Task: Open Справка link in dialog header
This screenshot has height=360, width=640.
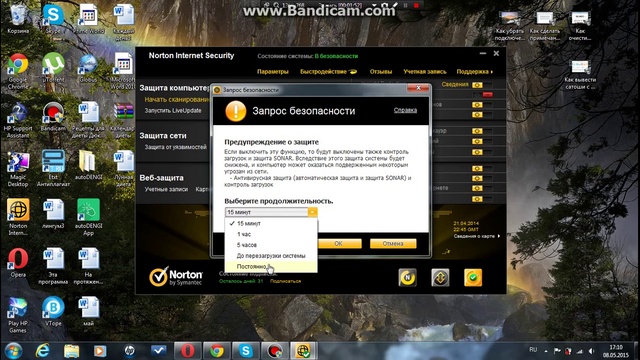Action: pos(405,110)
